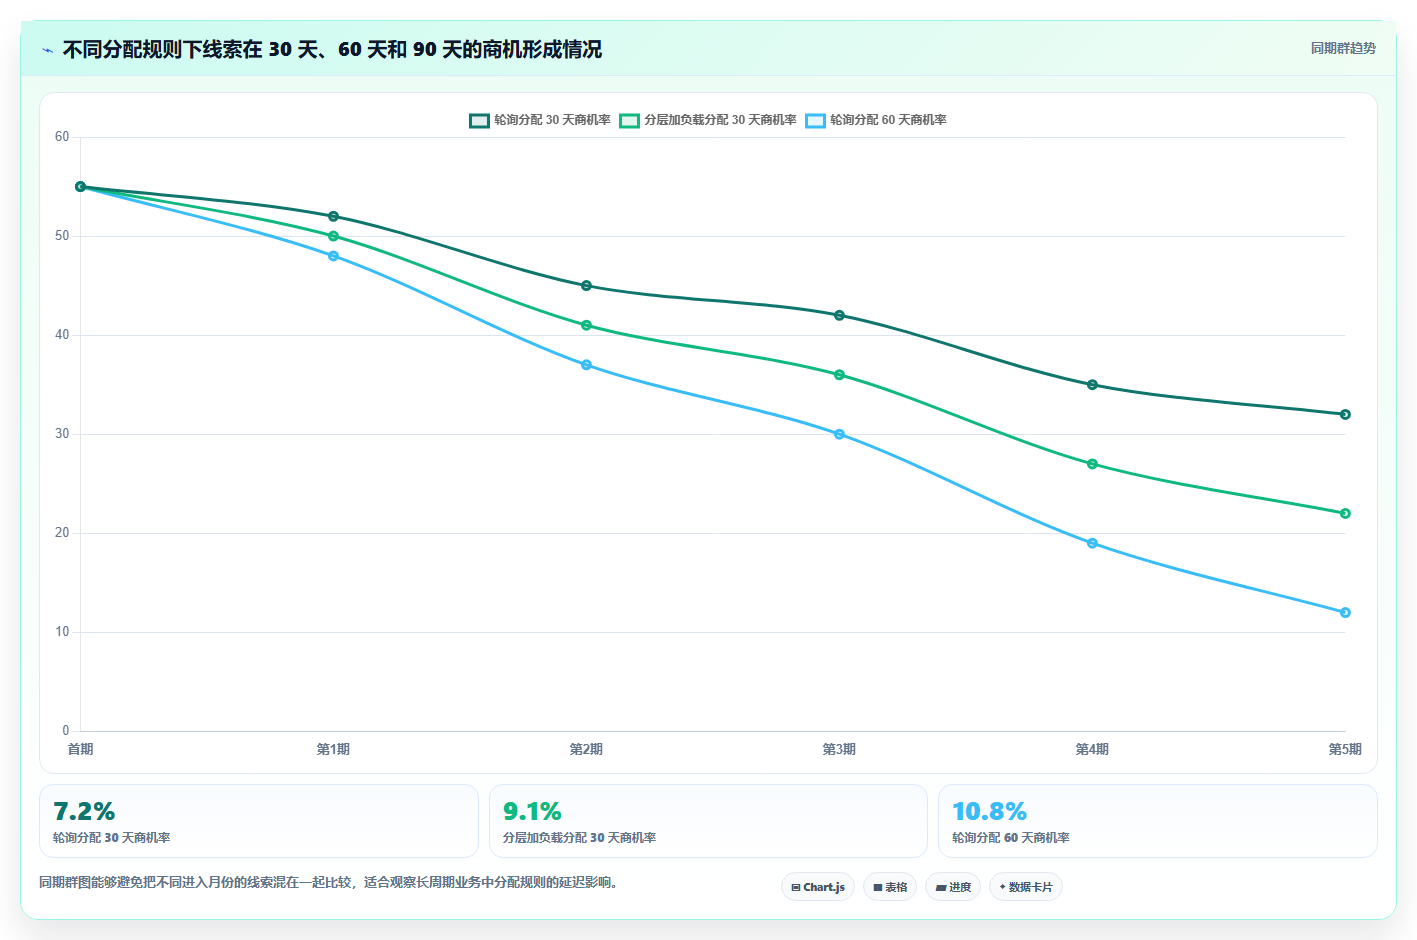Screen dimensions: 1417x940
Task: Select the shared data point at 首期
Action: (81, 187)
